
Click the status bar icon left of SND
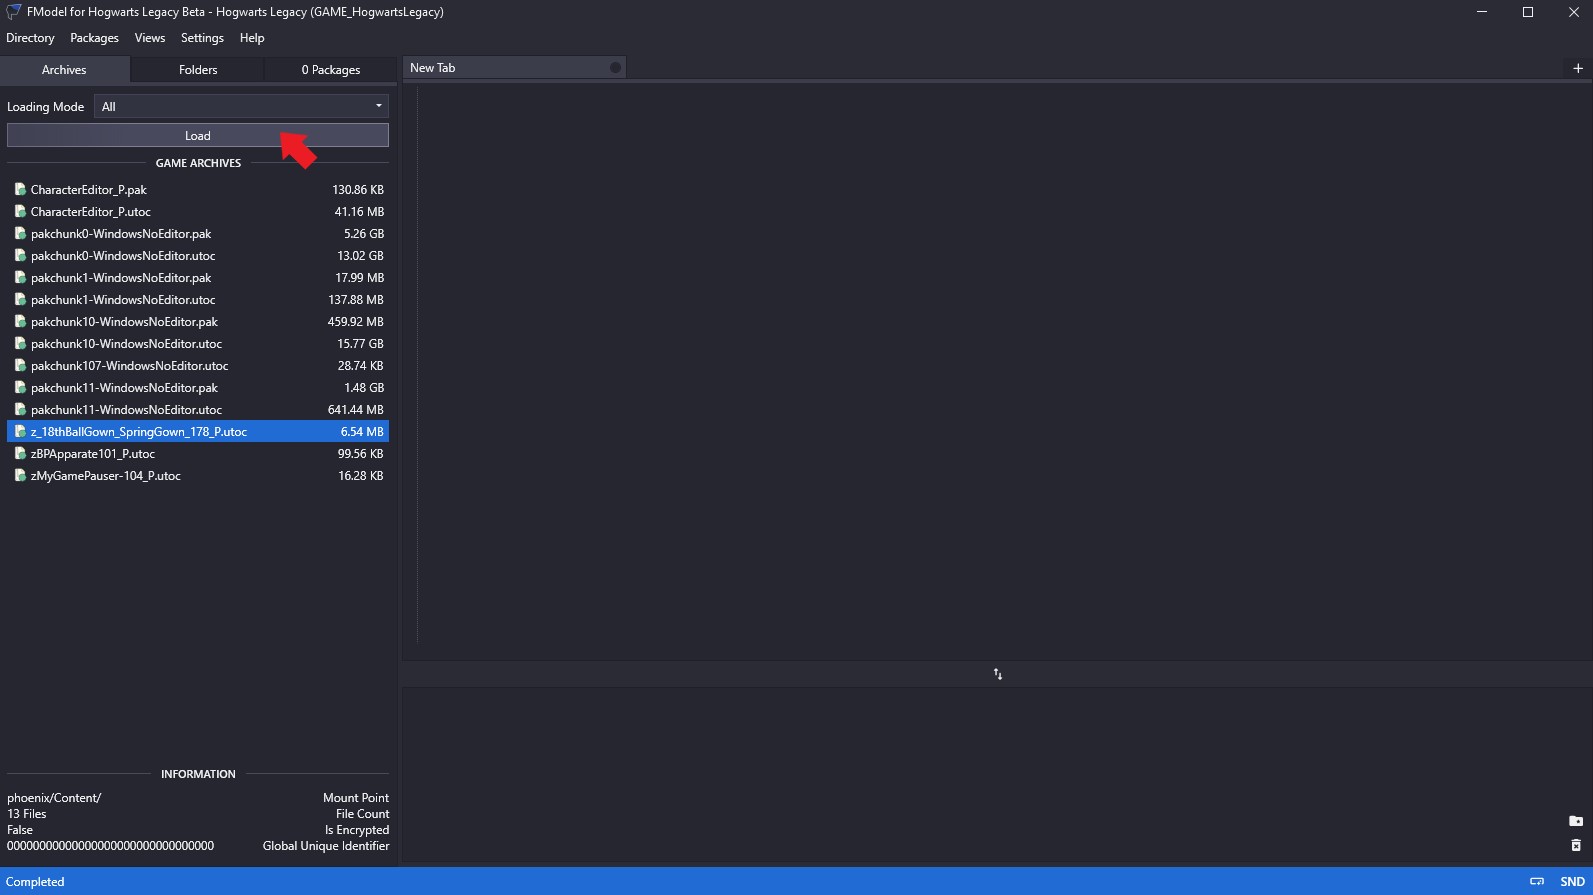[x=1537, y=881]
